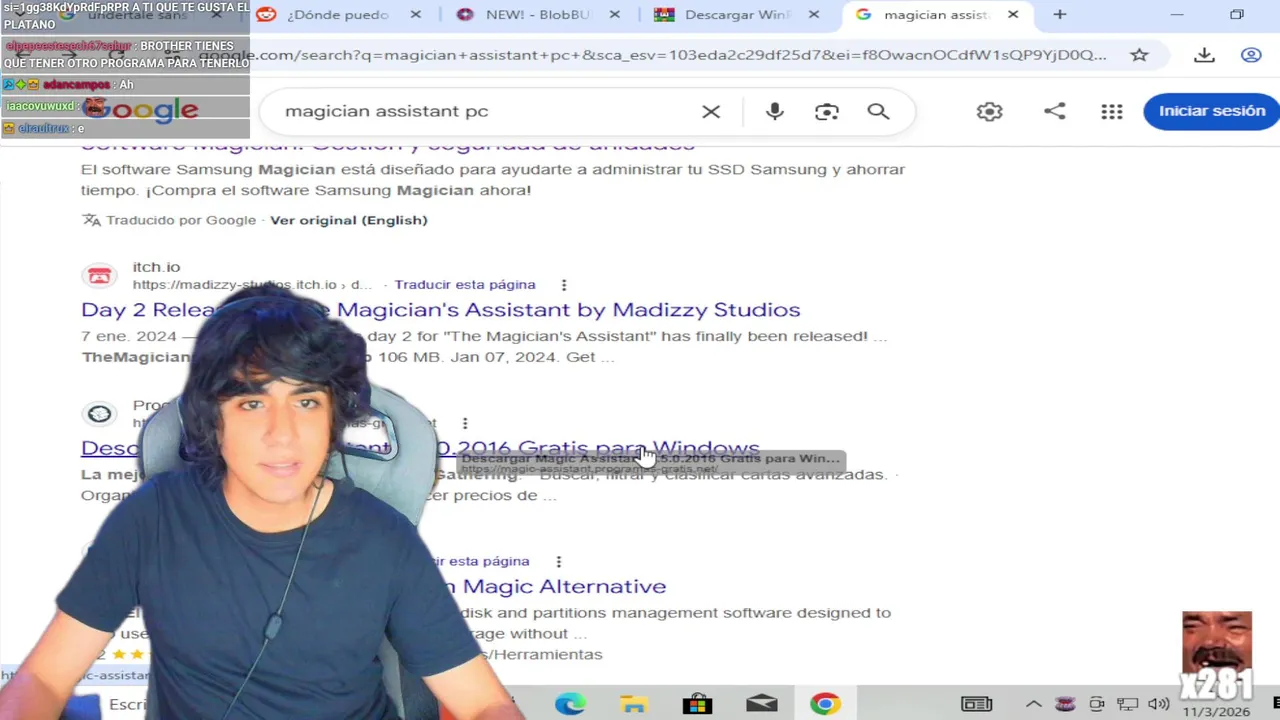The width and height of the screenshot is (1280, 720).
Task: Open Google Lens image search
Action: click(826, 111)
